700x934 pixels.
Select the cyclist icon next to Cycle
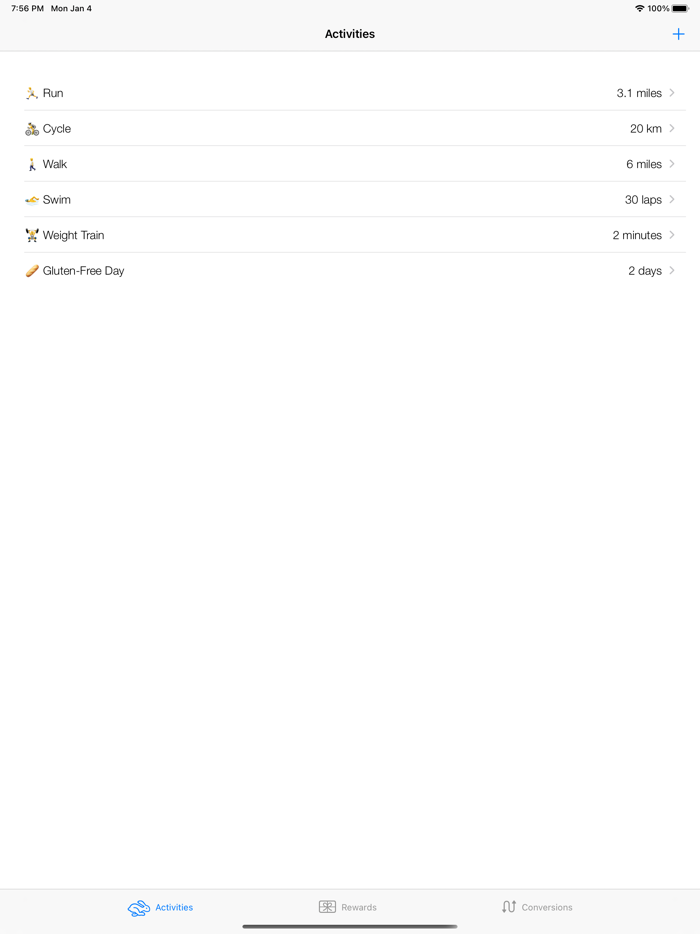tap(31, 128)
